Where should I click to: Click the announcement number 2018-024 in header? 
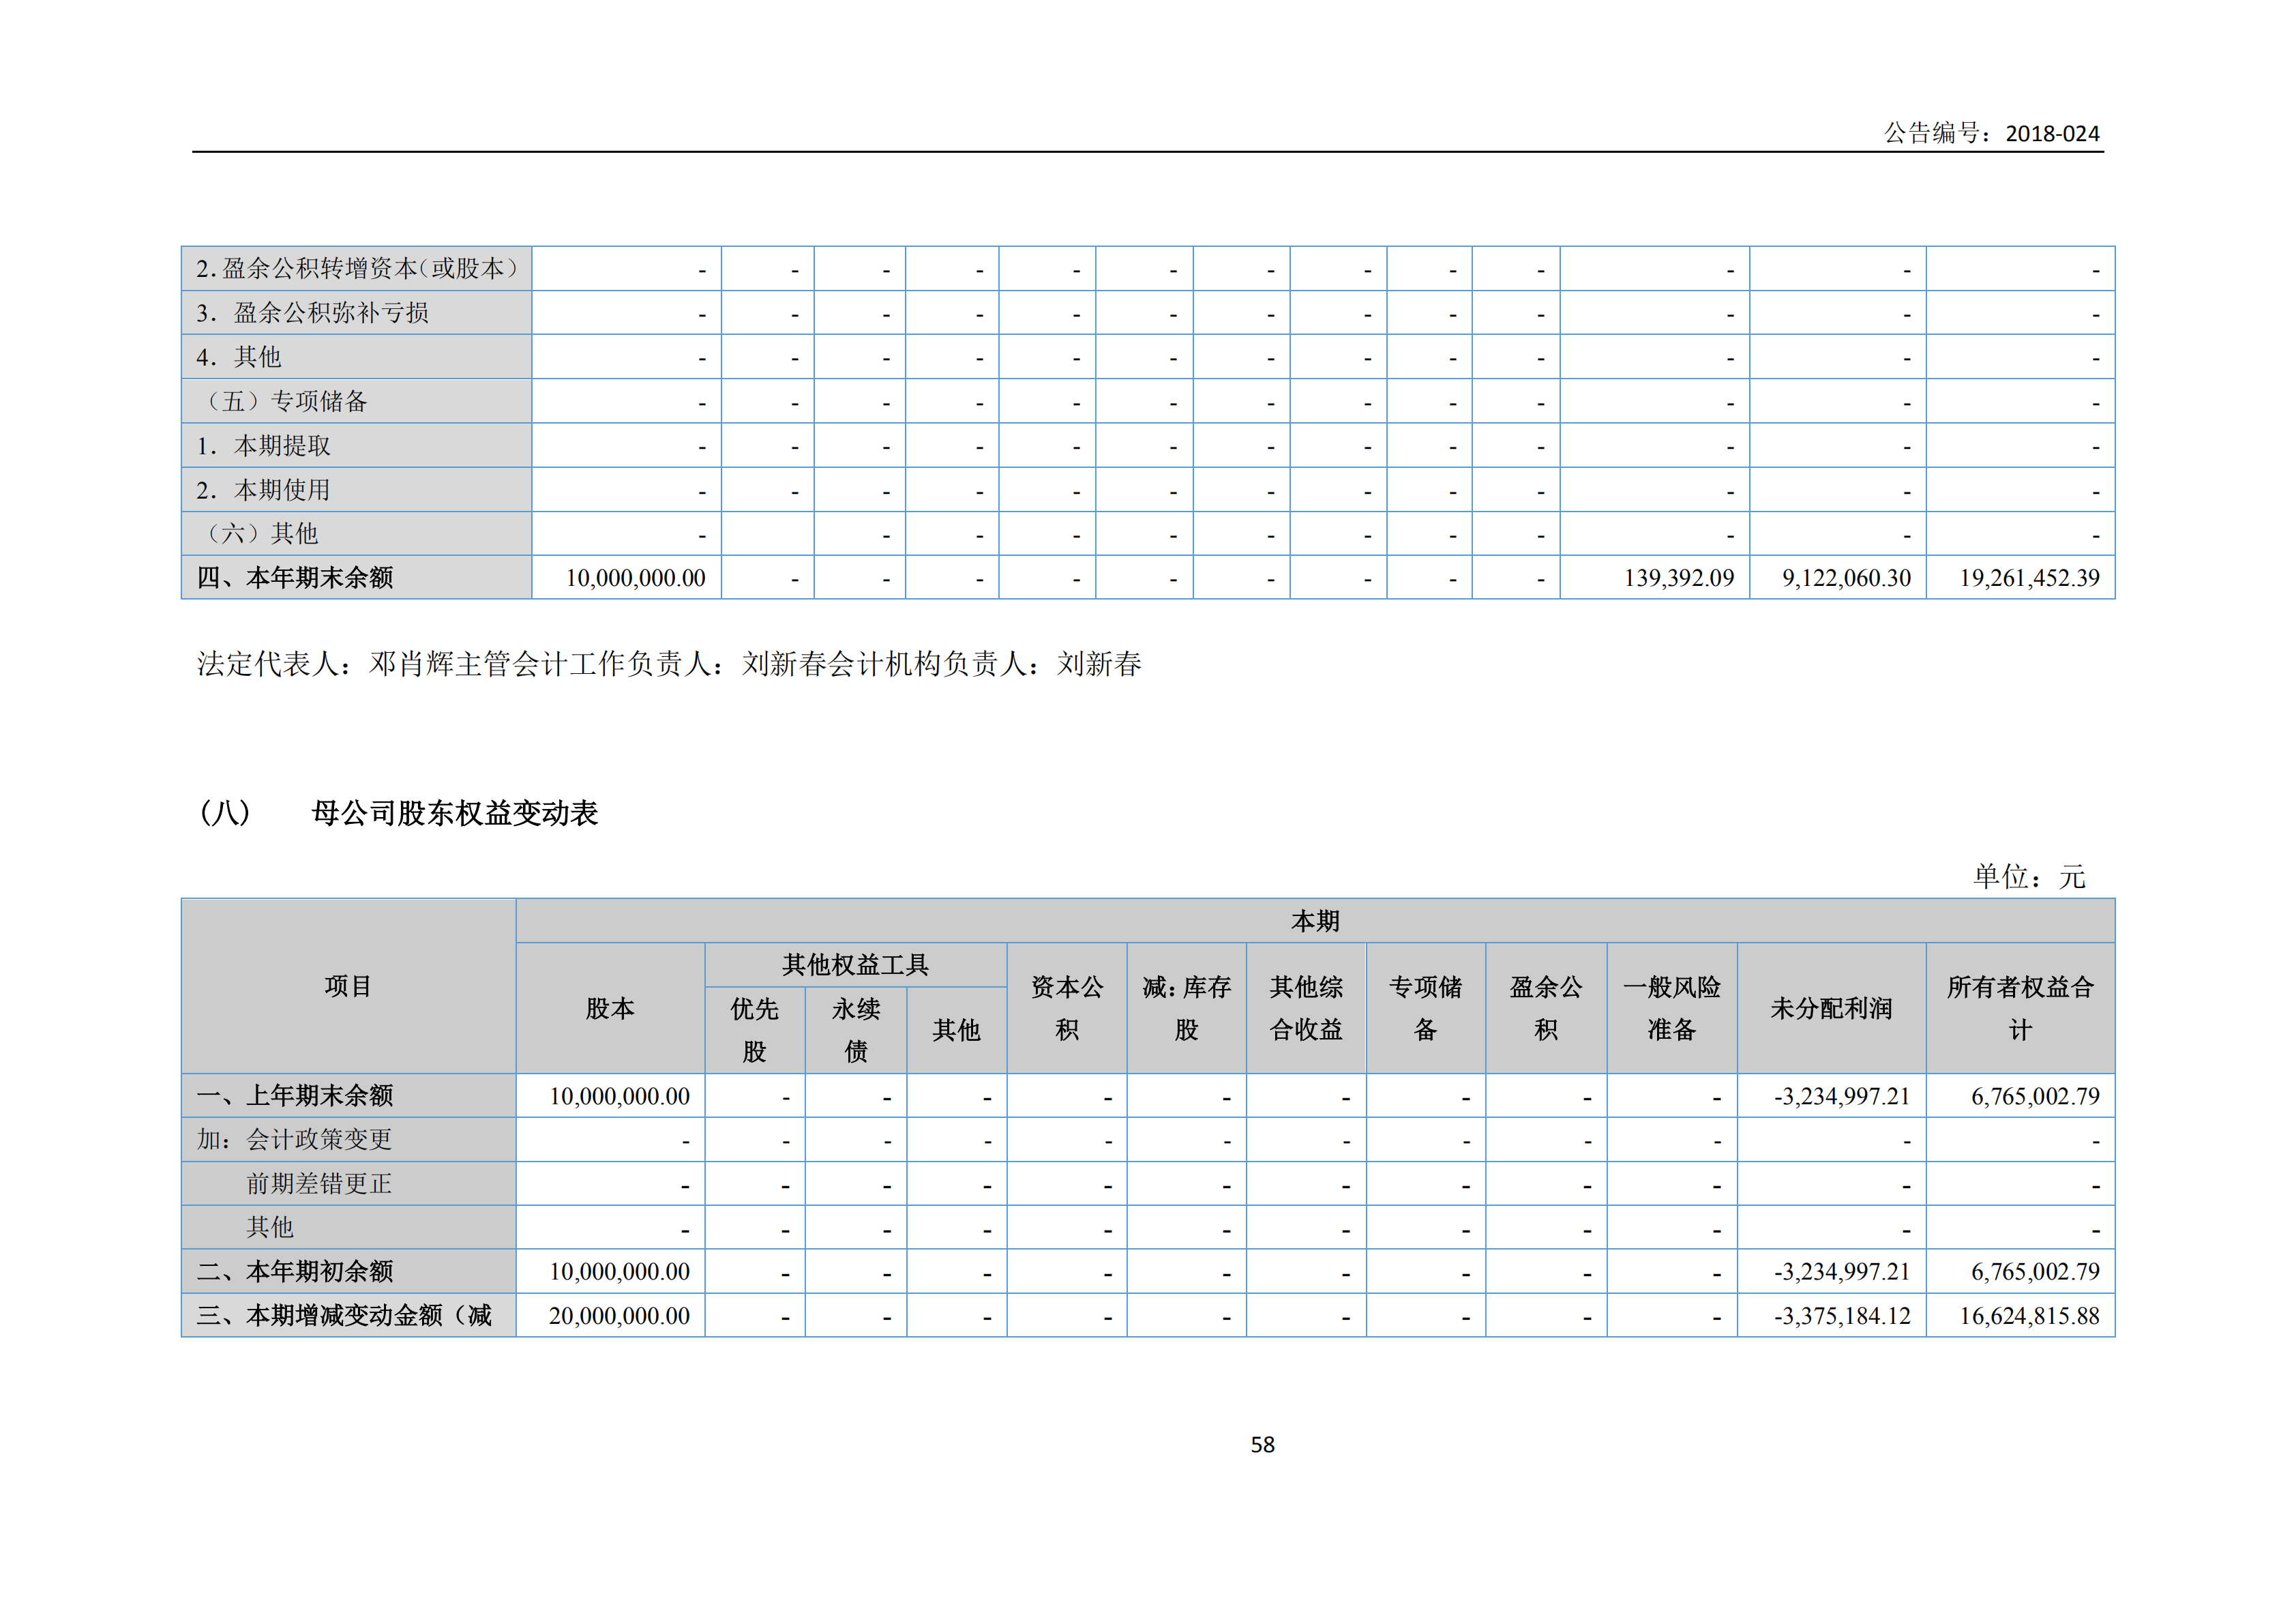pyautogui.click(x=2052, y=133)
